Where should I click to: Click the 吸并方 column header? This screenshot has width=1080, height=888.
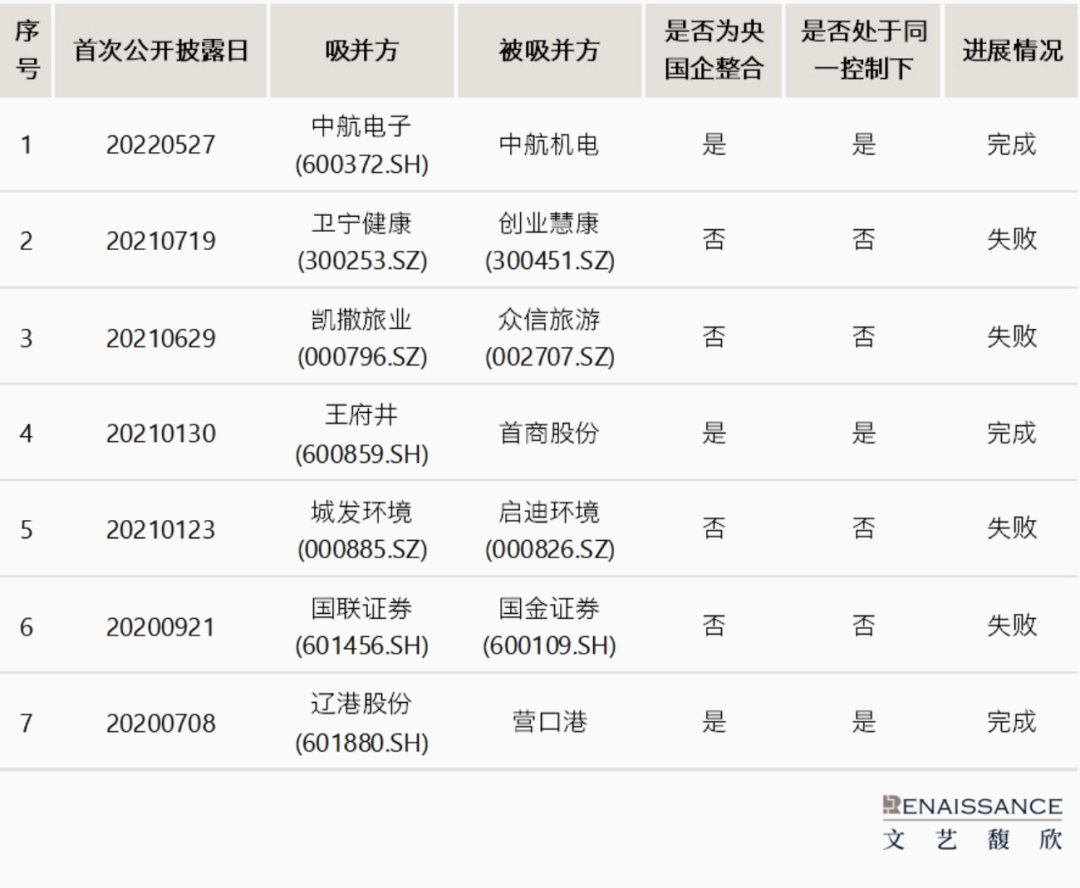click(x=362, y=50)
